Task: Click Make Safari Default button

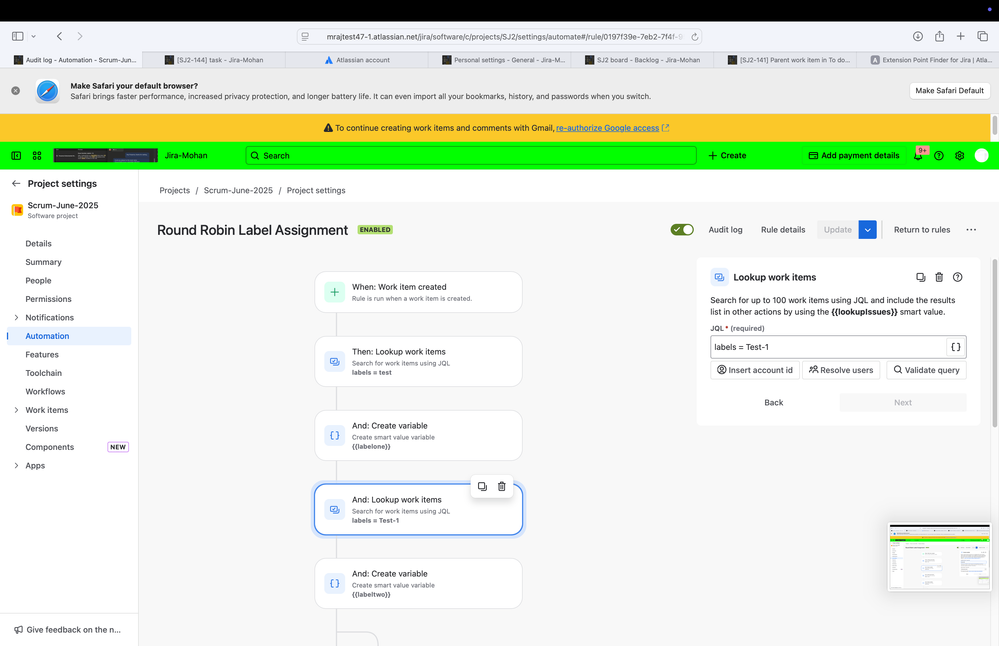Action: 949,90
